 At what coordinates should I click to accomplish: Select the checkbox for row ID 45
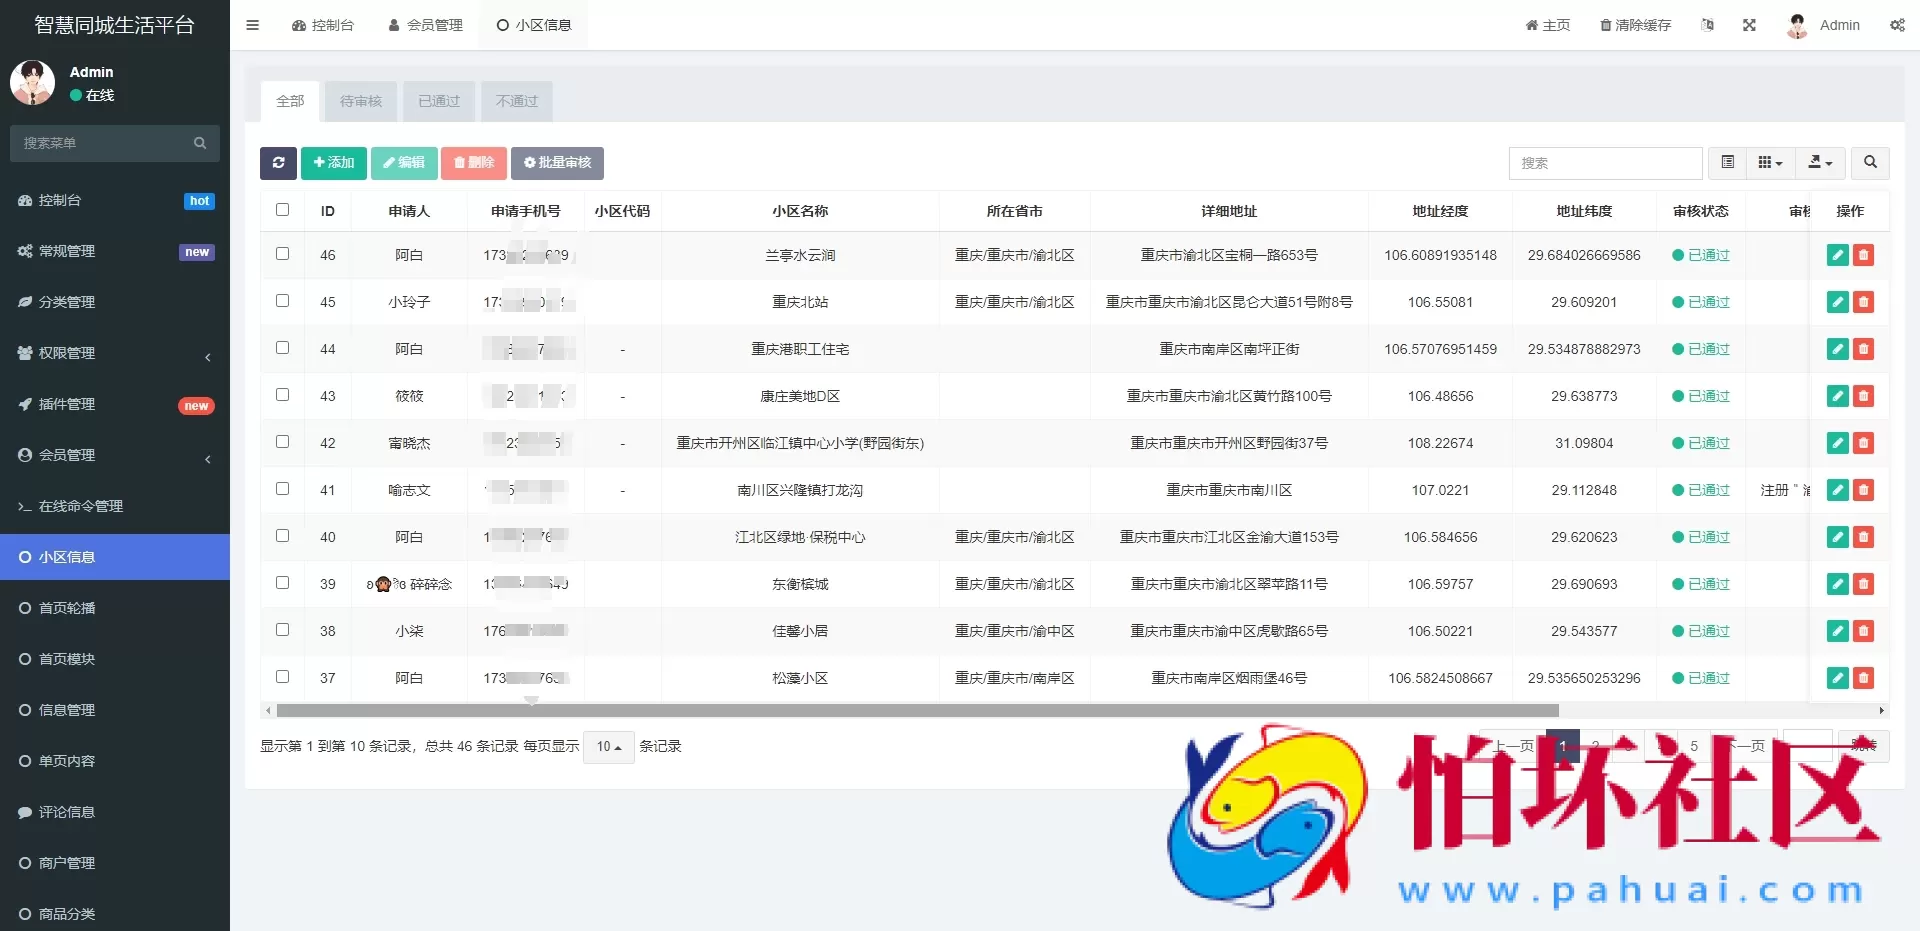(282, 301)
